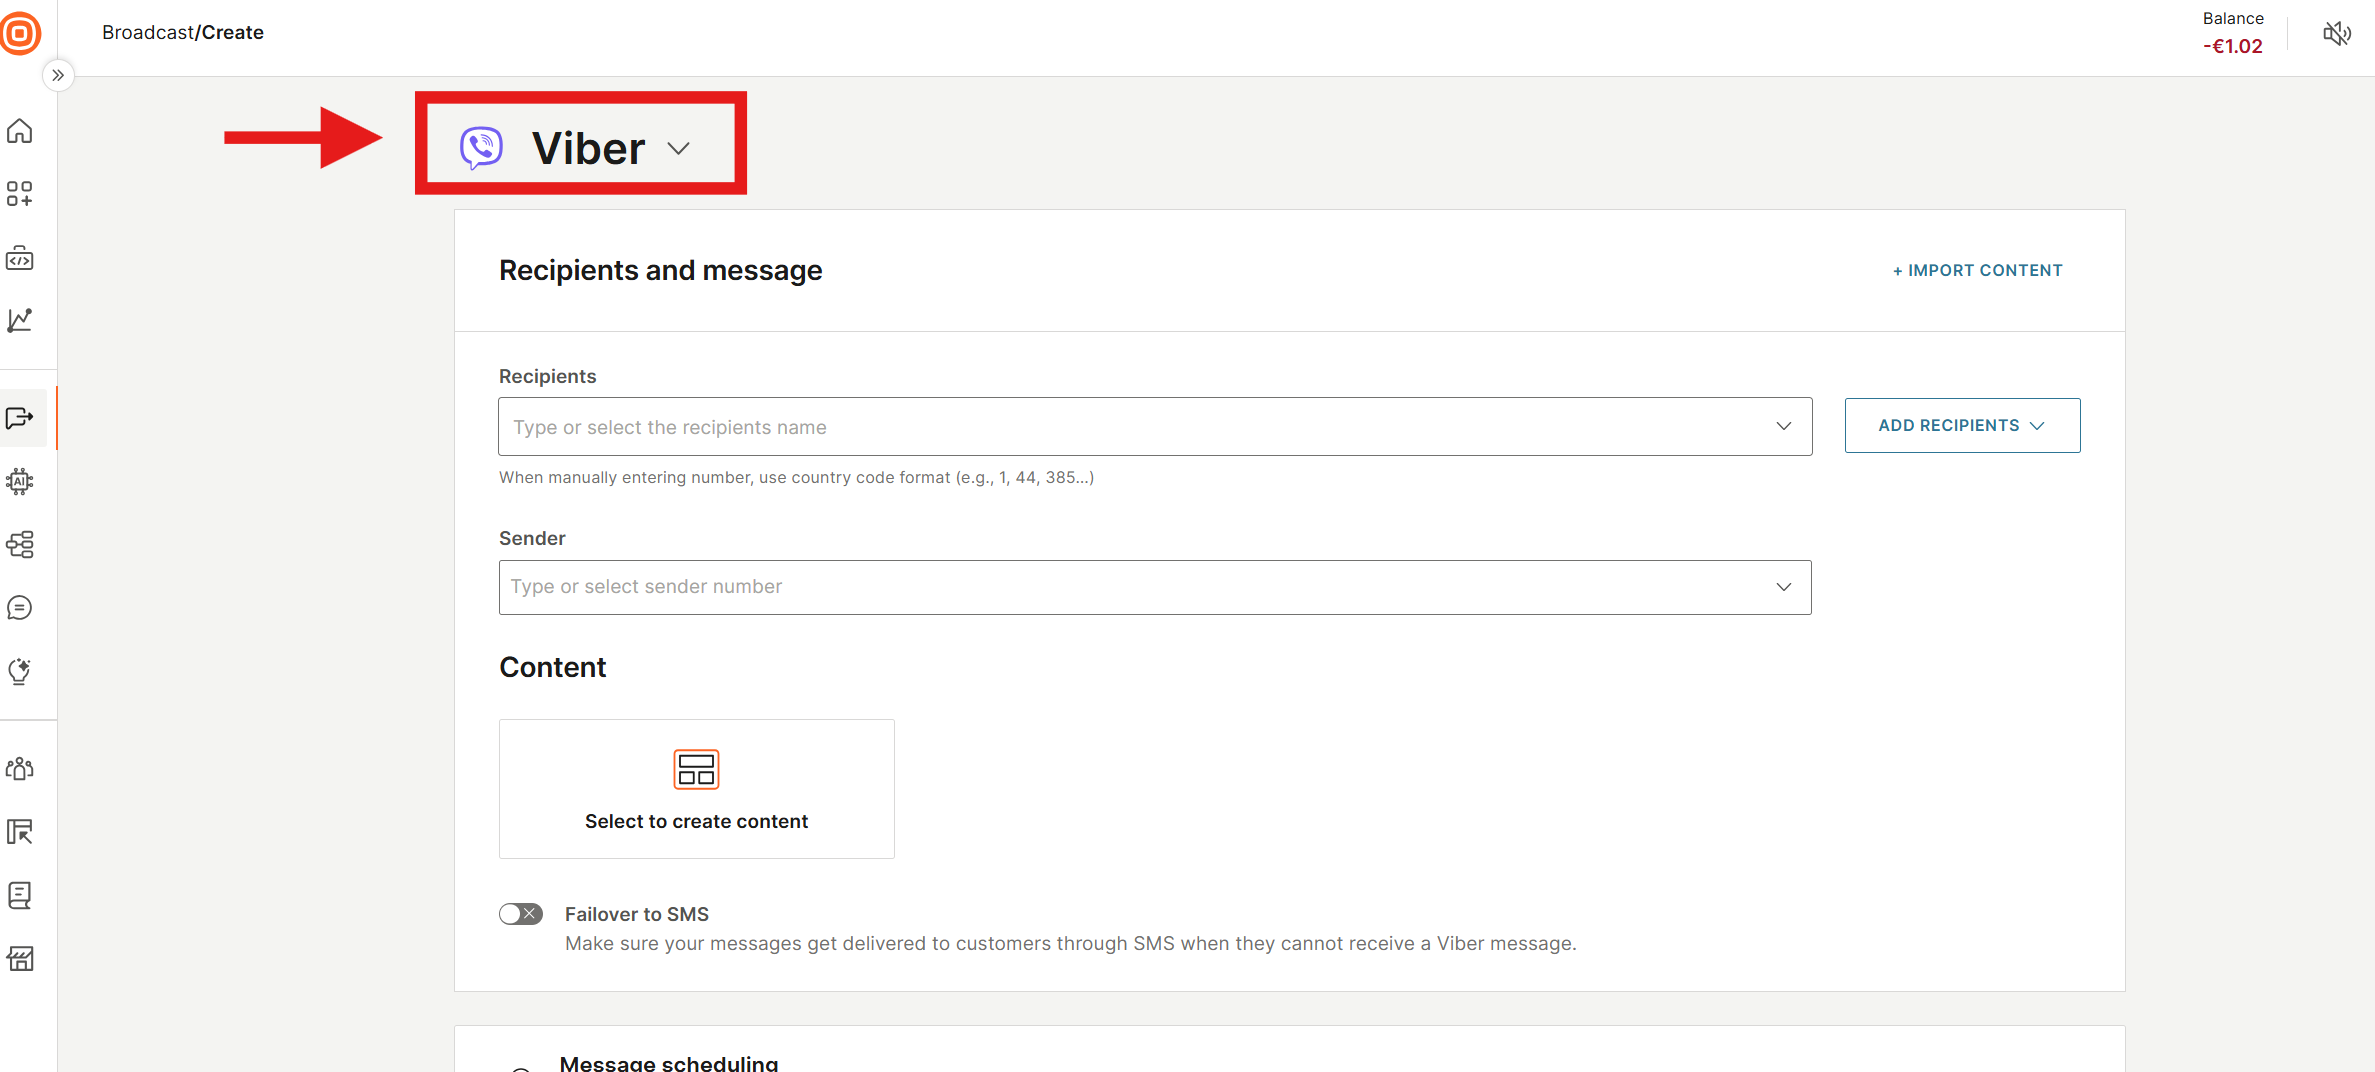Open the storefront icon in sidebar
This screenshot has width=2375, height=1072.
coord(20,959)
